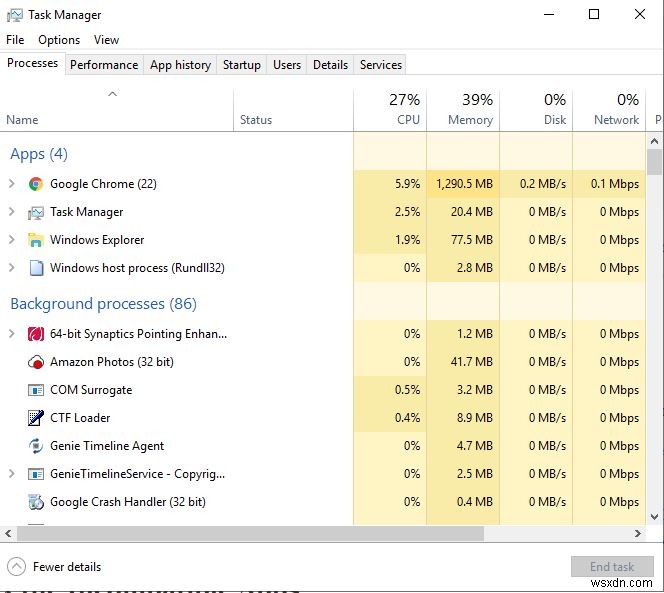Select the Apps (4) group heading

click(x=39, y=154)
